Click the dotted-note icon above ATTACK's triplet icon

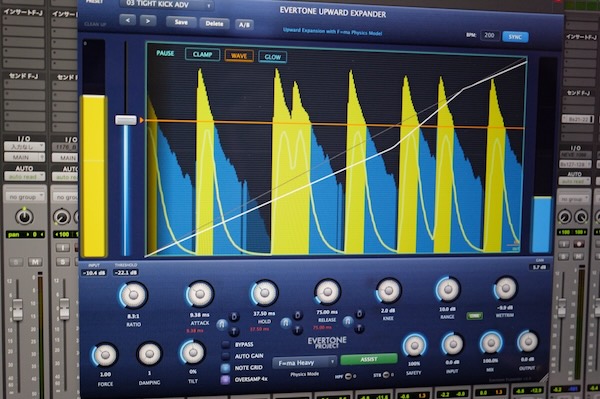[234, 316]
